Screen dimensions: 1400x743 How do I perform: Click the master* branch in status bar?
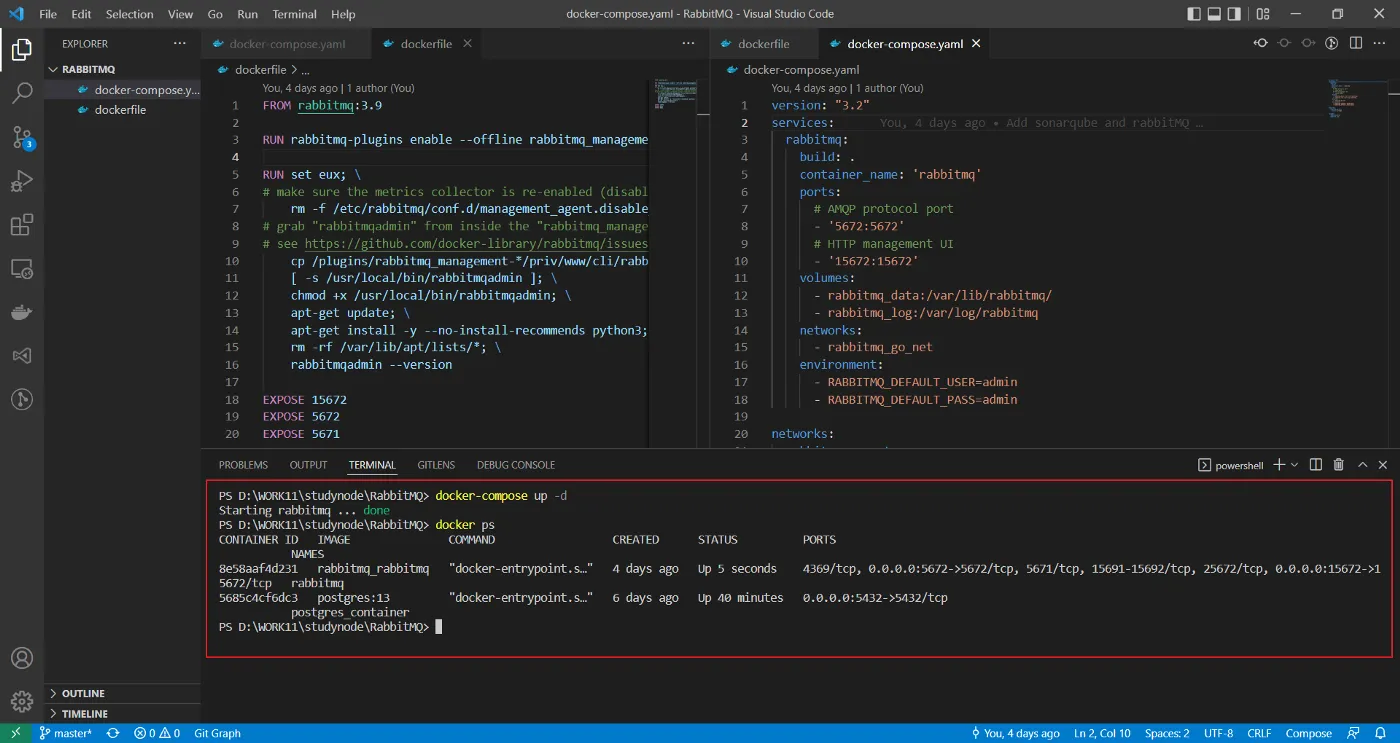point(65,733)
